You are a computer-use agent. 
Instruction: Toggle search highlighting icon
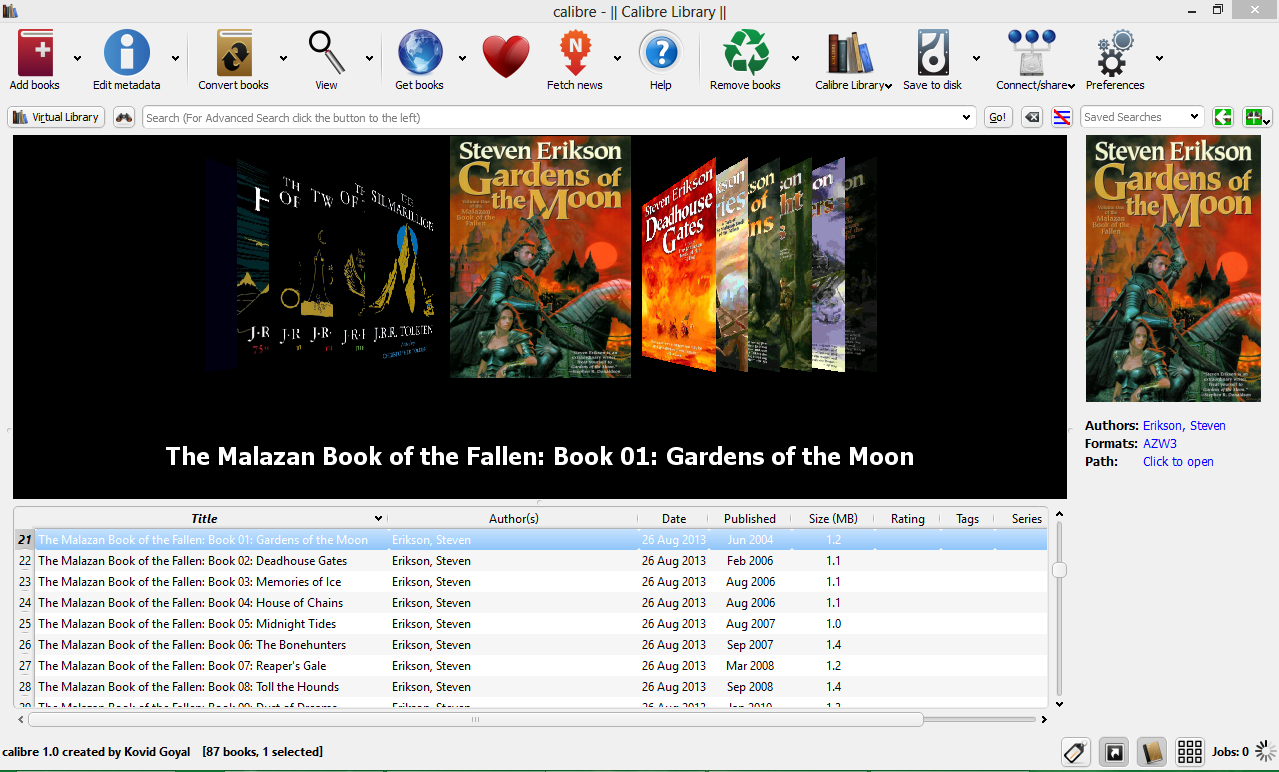[x=1062, y=117]
